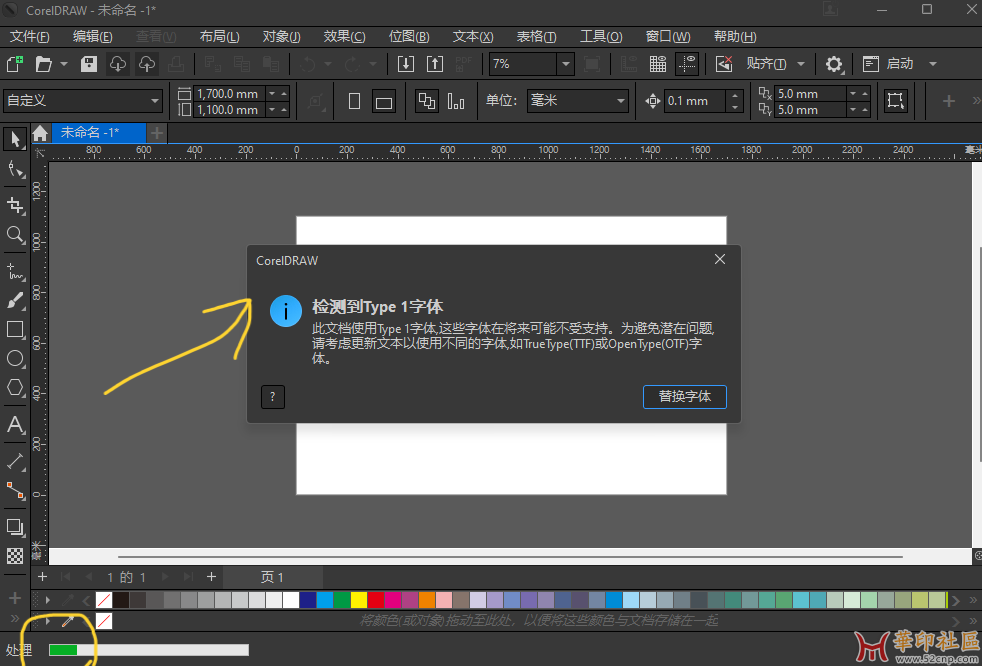Switch to the 未命名 -1* document tab
This screenshot has width=982, height=666.
click(98, 133)
